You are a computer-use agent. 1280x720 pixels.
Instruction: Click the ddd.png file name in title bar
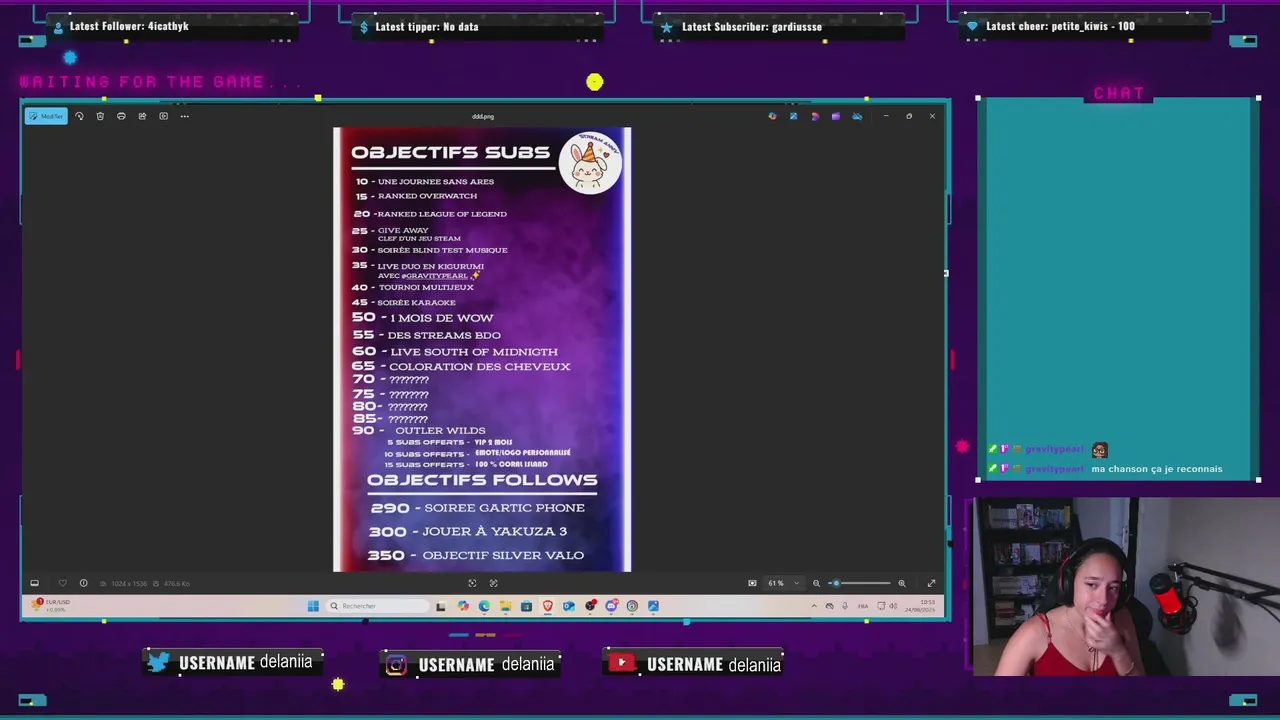[x=483, y=116]
